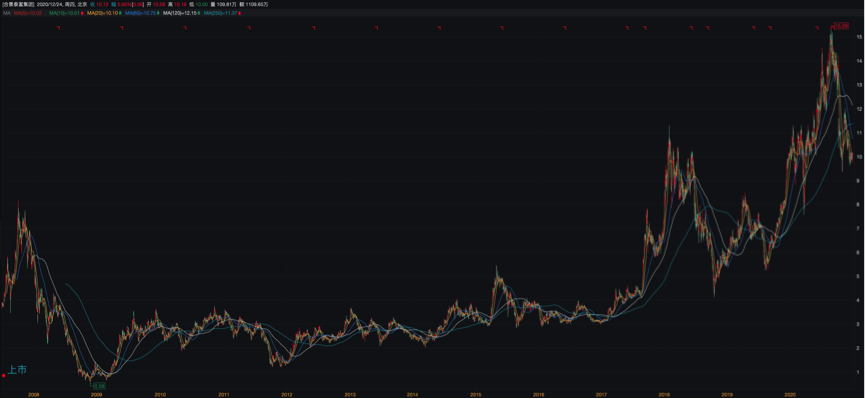Click the red listing dot marker
The image size is (865, 399).
pyautogui.click(x=4, y=375)
